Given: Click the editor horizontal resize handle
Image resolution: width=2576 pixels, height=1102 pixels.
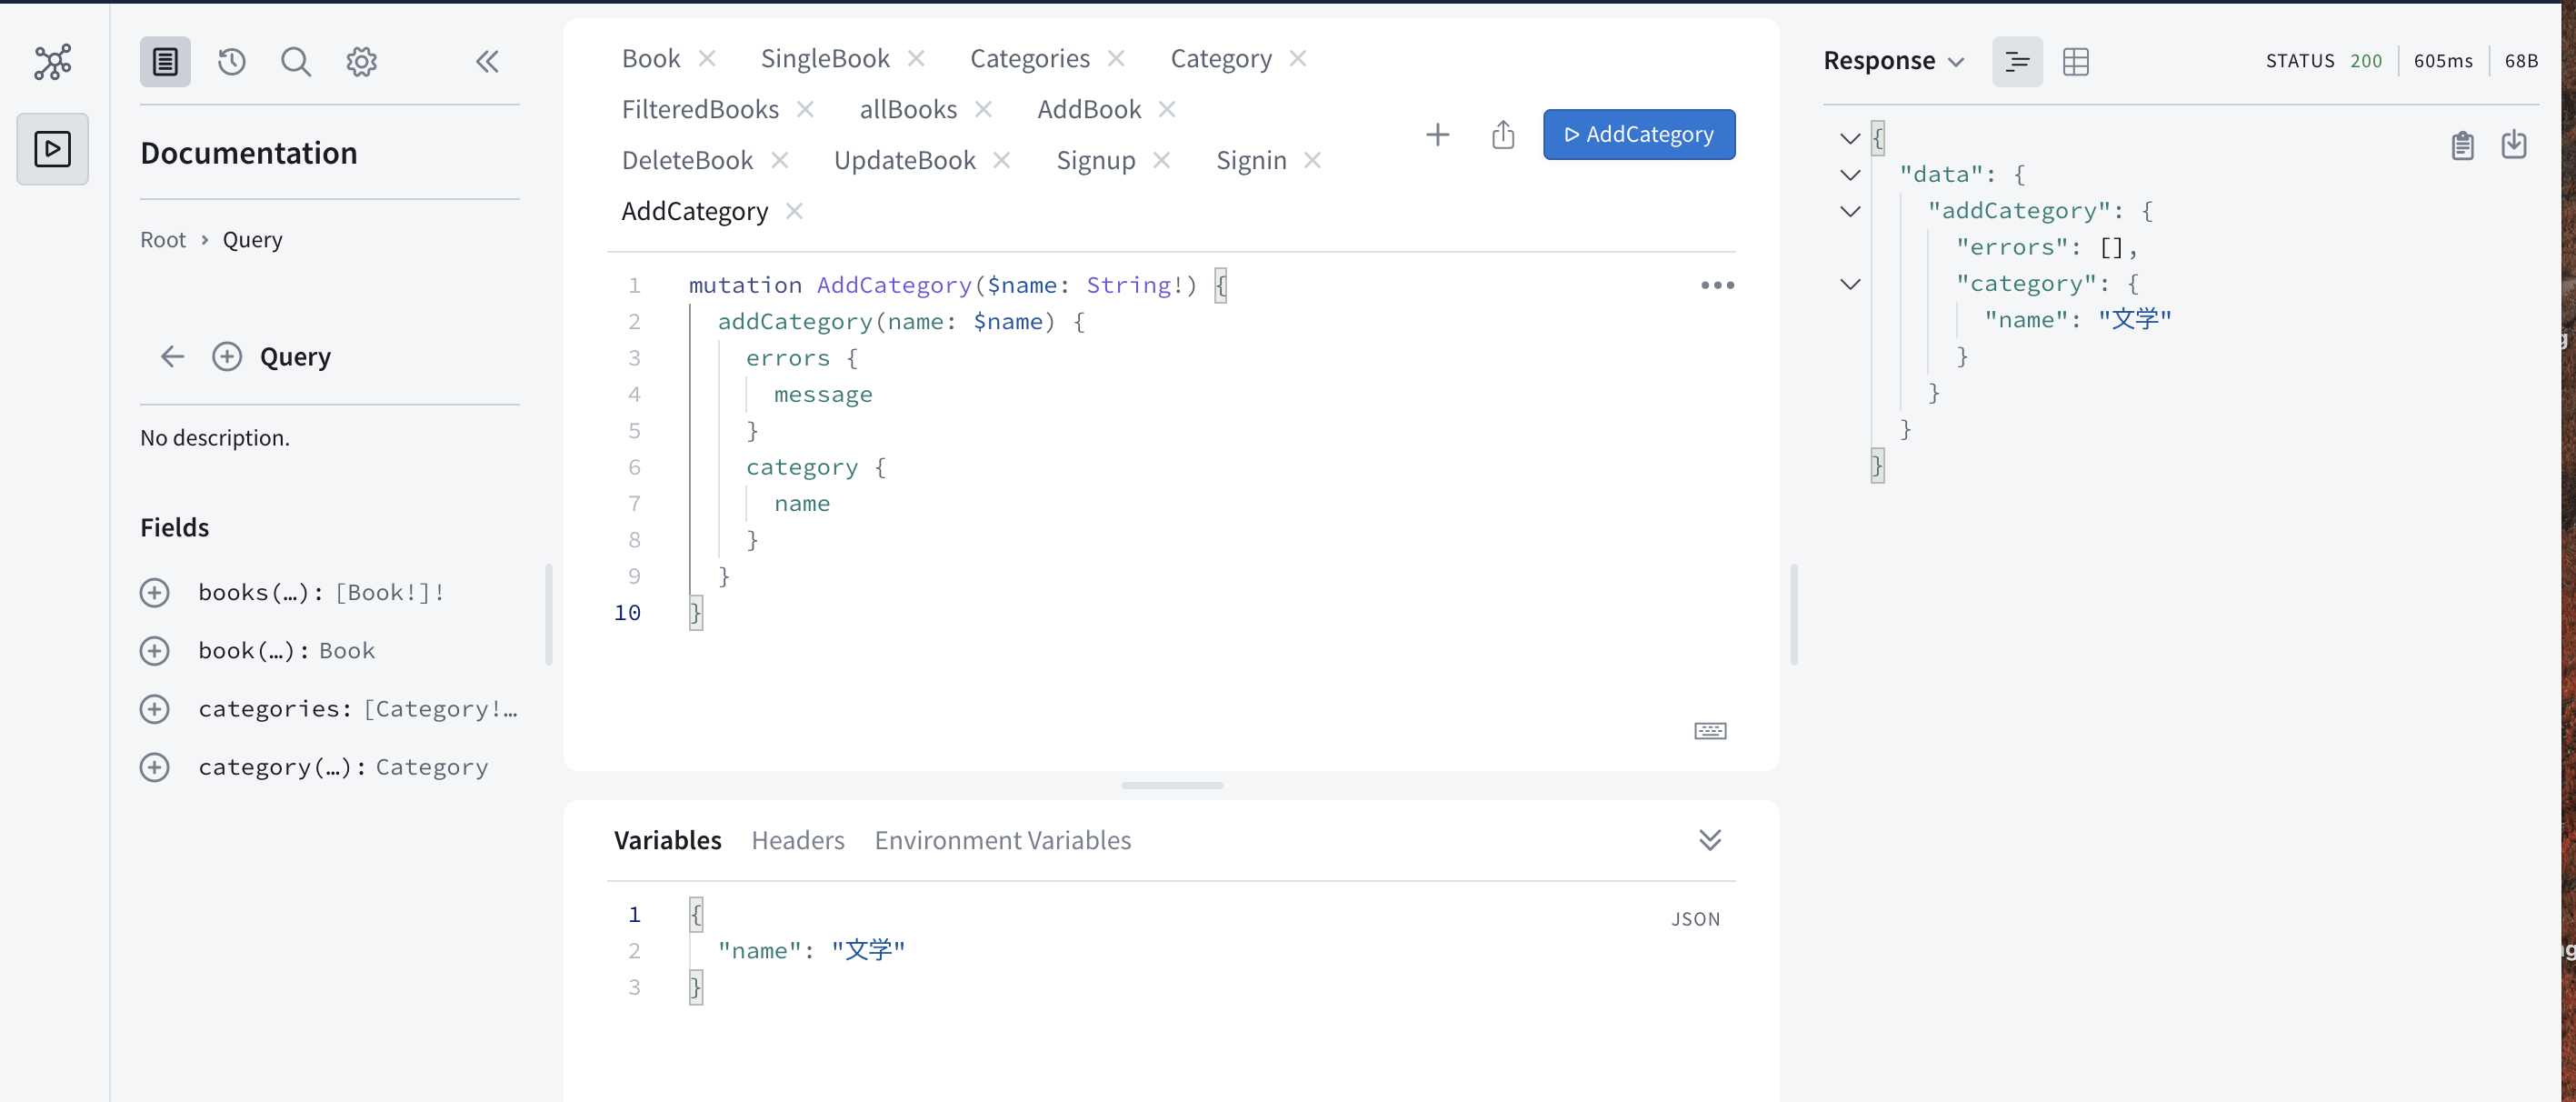Looking at the screenshot, I should tap(1171, 785).
